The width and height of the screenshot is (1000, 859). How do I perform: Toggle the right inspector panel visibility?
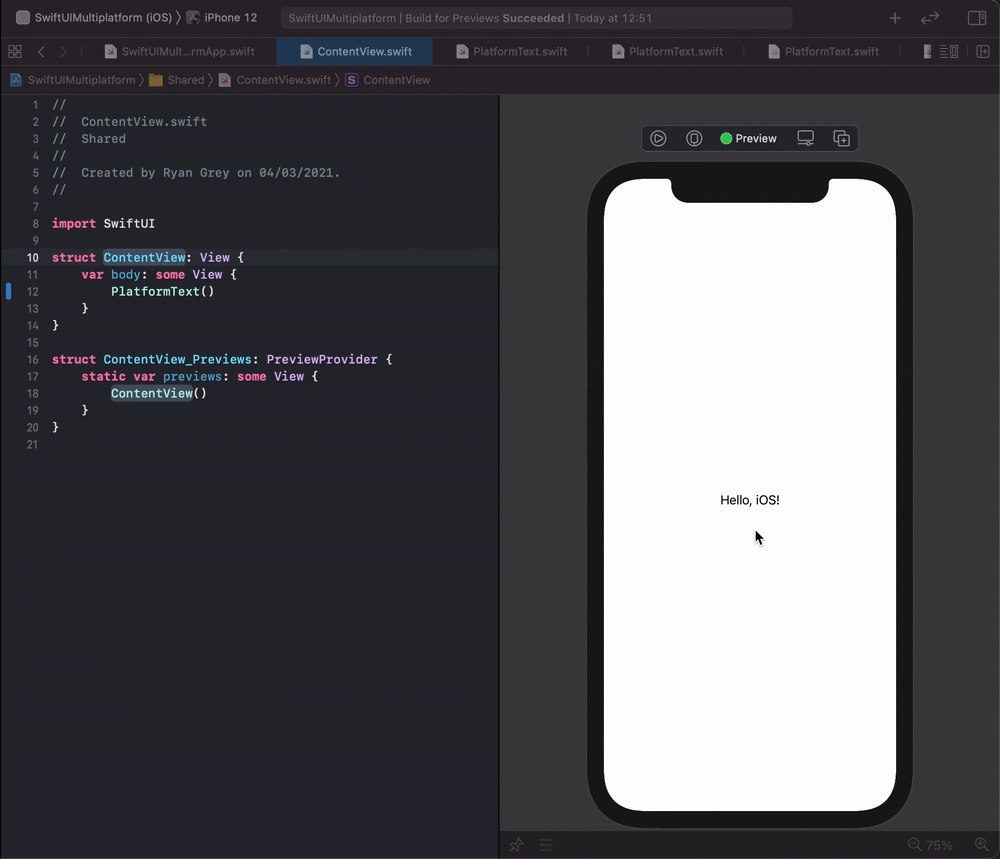point(975,17)
